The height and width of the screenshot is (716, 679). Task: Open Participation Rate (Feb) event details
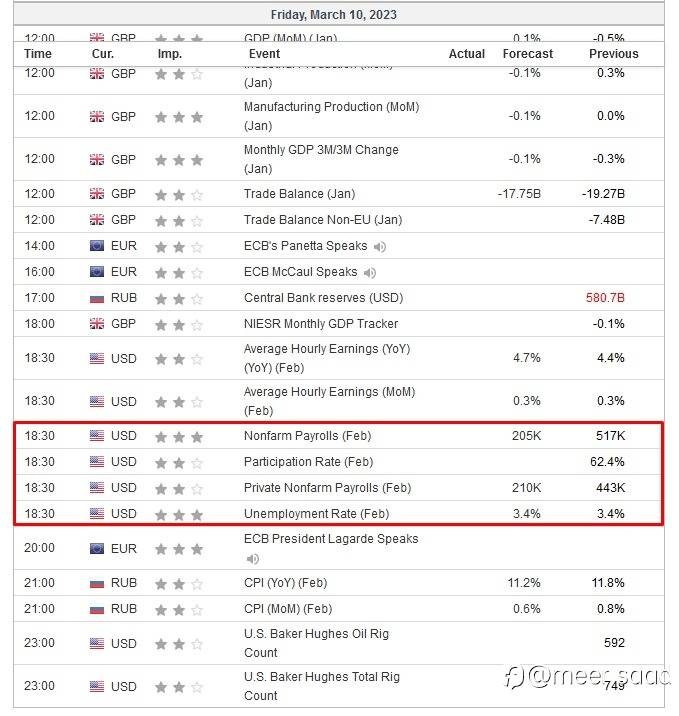pos(308,462)
